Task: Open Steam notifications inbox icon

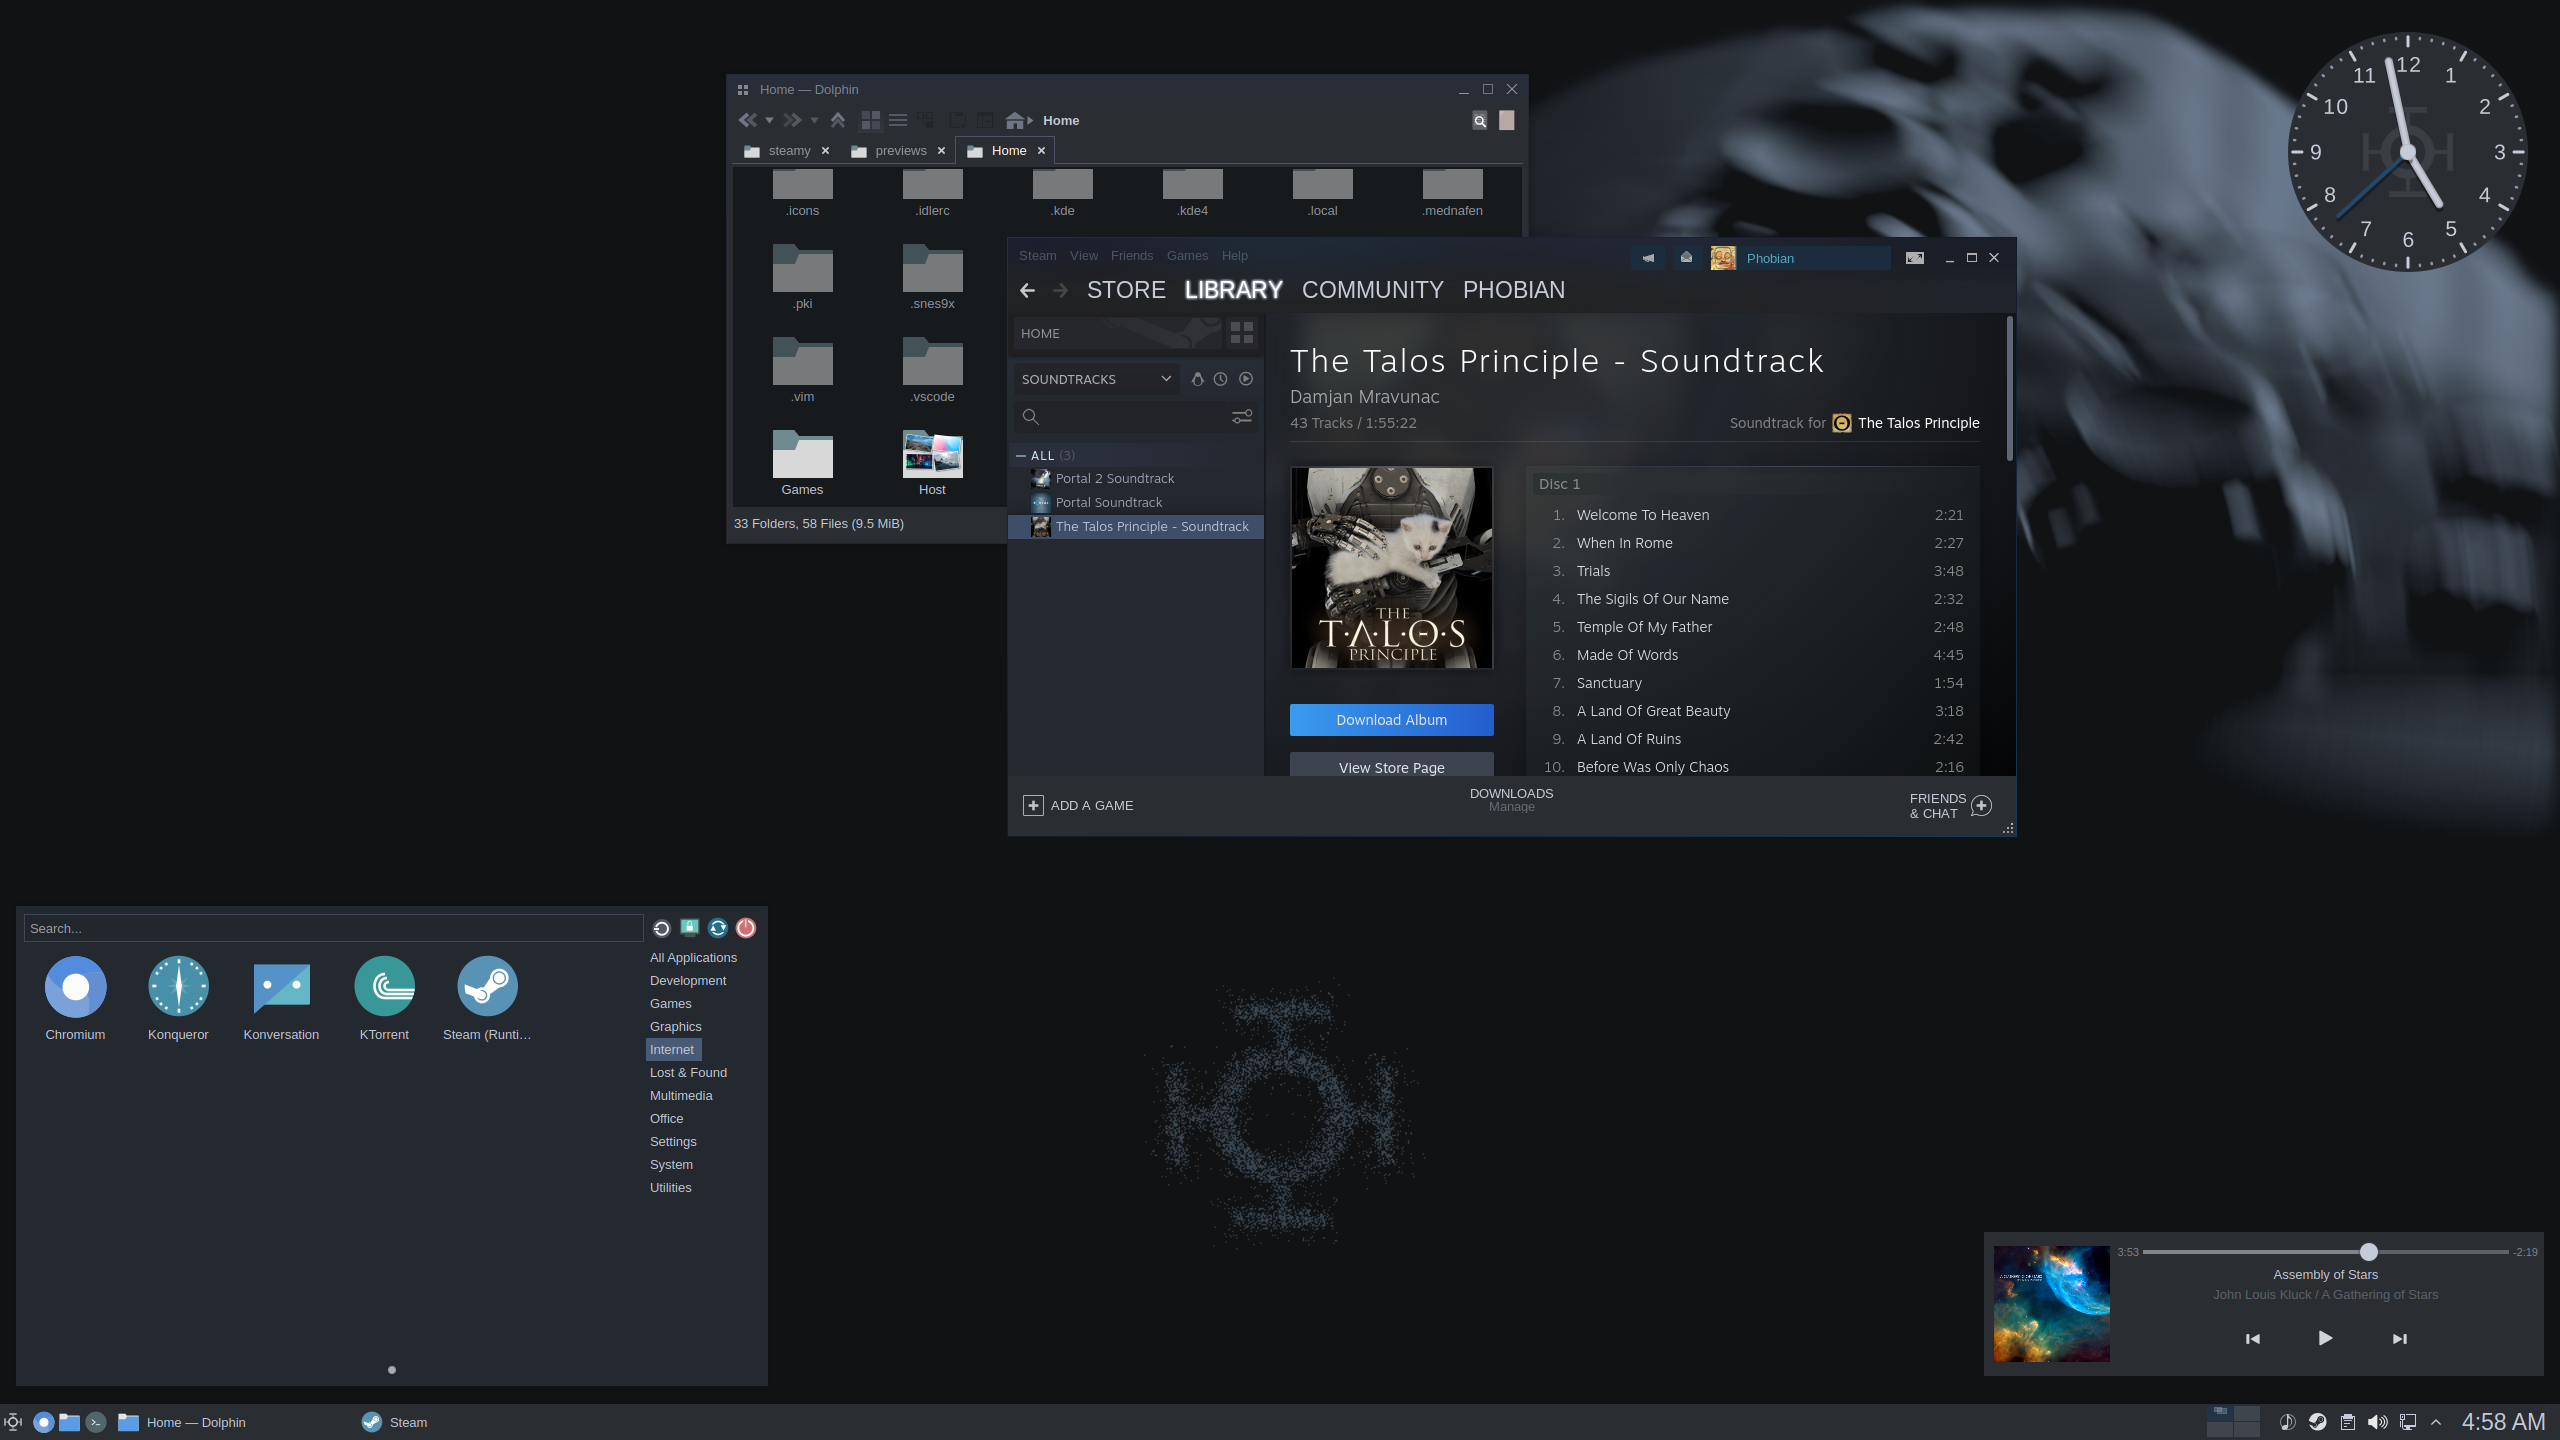Action: (x=1686, y=258)
